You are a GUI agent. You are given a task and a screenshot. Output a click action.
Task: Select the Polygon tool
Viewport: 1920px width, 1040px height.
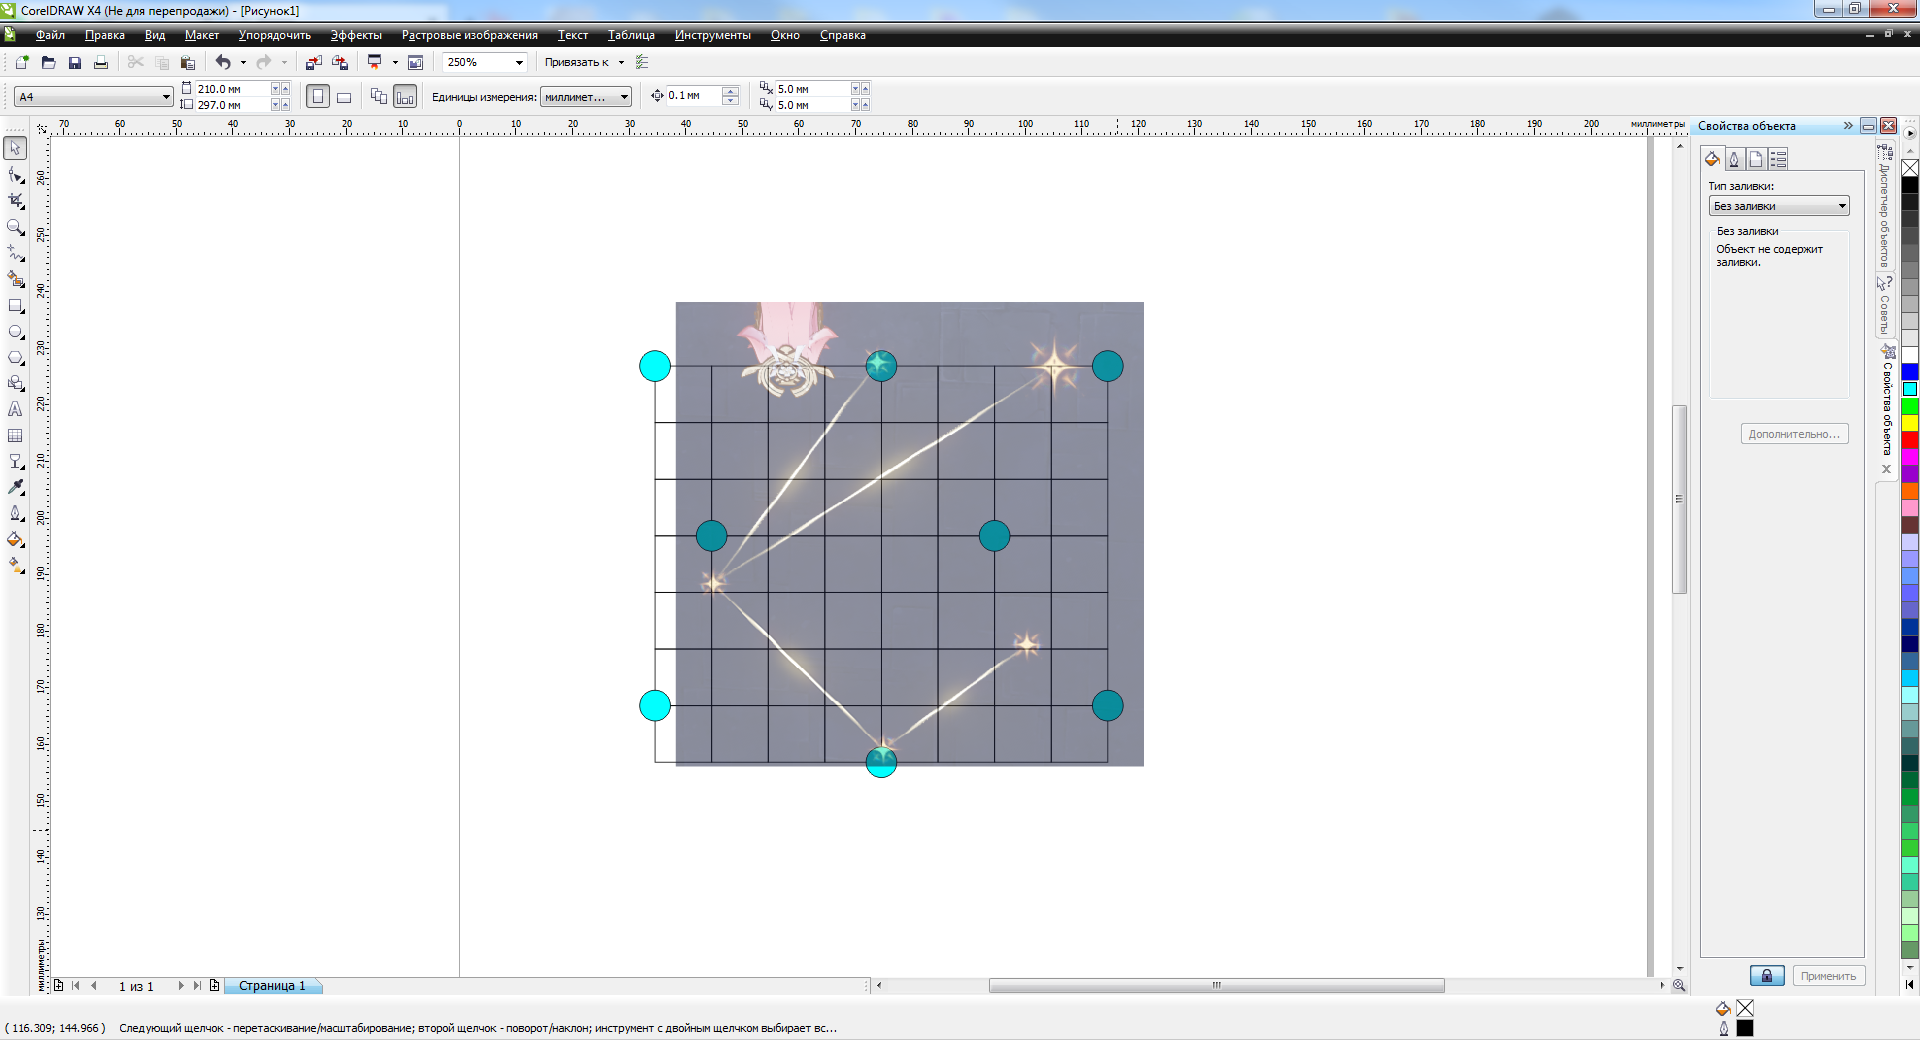pos(15,358)
